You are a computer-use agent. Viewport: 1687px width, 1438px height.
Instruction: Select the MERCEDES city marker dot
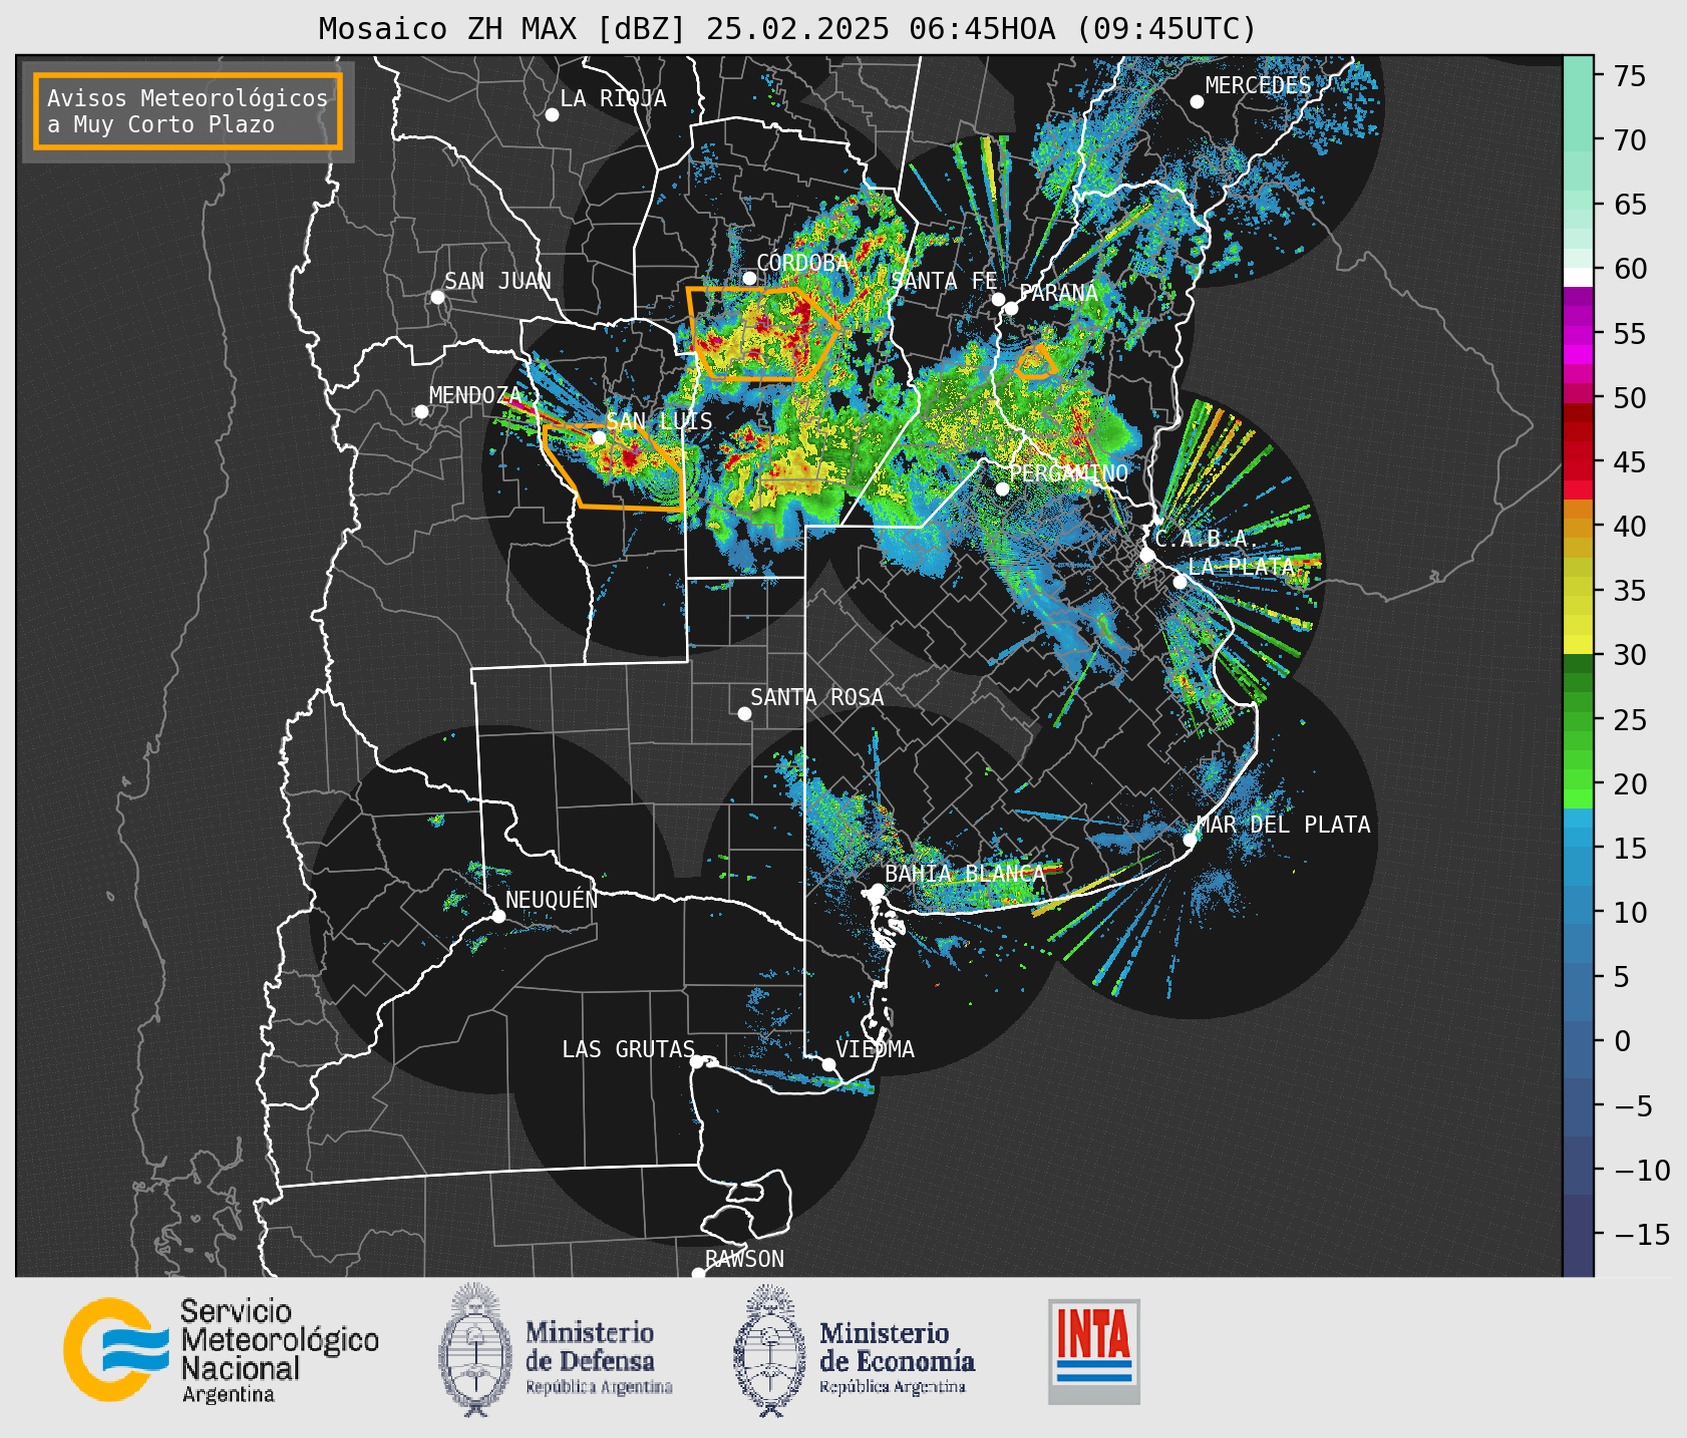coord(1197,102)
